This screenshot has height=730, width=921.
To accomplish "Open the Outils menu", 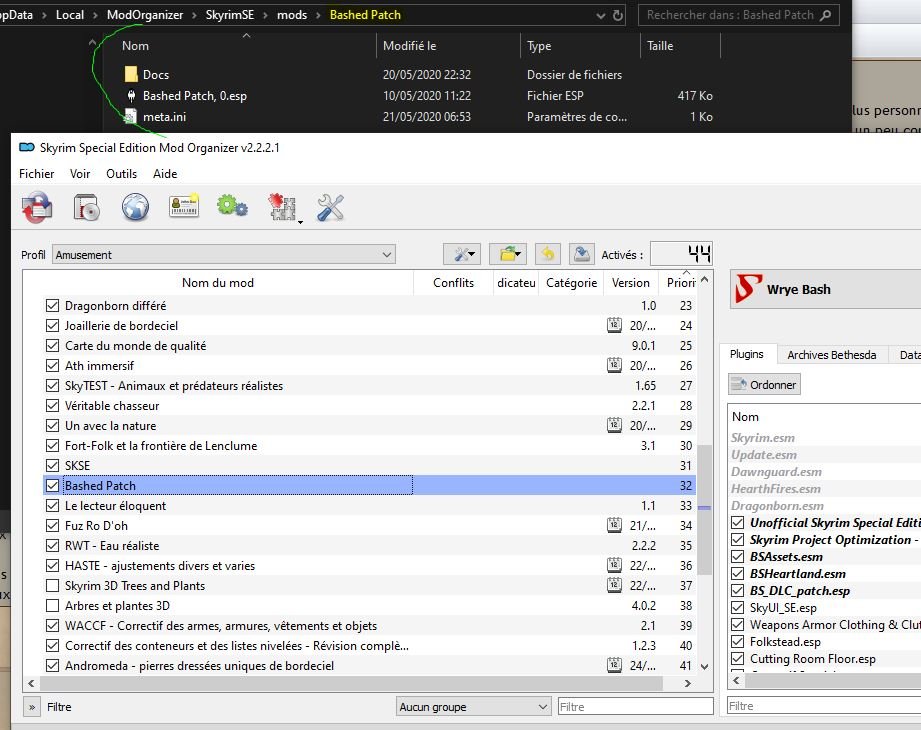I will pyautogui.click(x=122, y=174).
